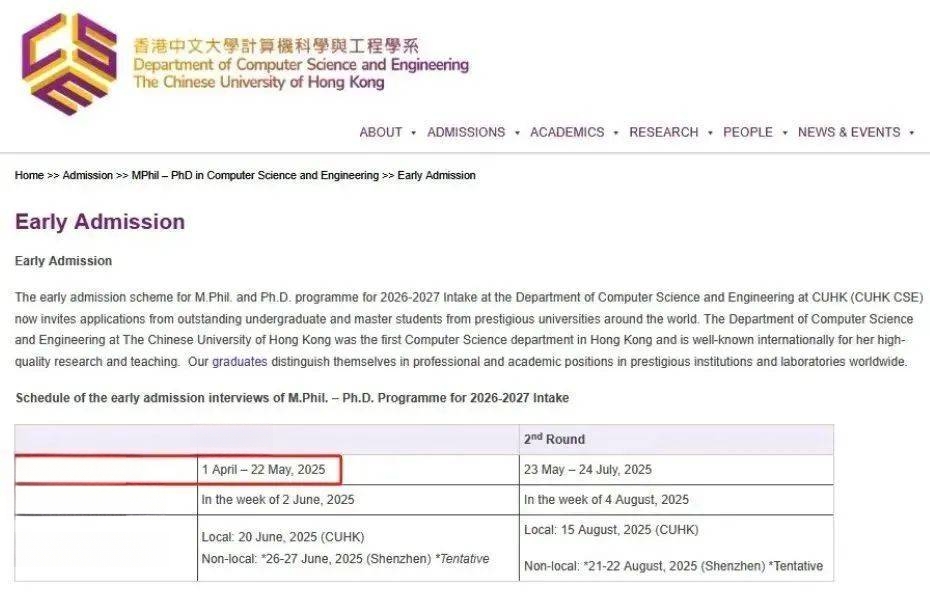Open the ADMISSIONS menu
Image resolution: width=930 pixels, height=598 pixels.
(466, 132)
